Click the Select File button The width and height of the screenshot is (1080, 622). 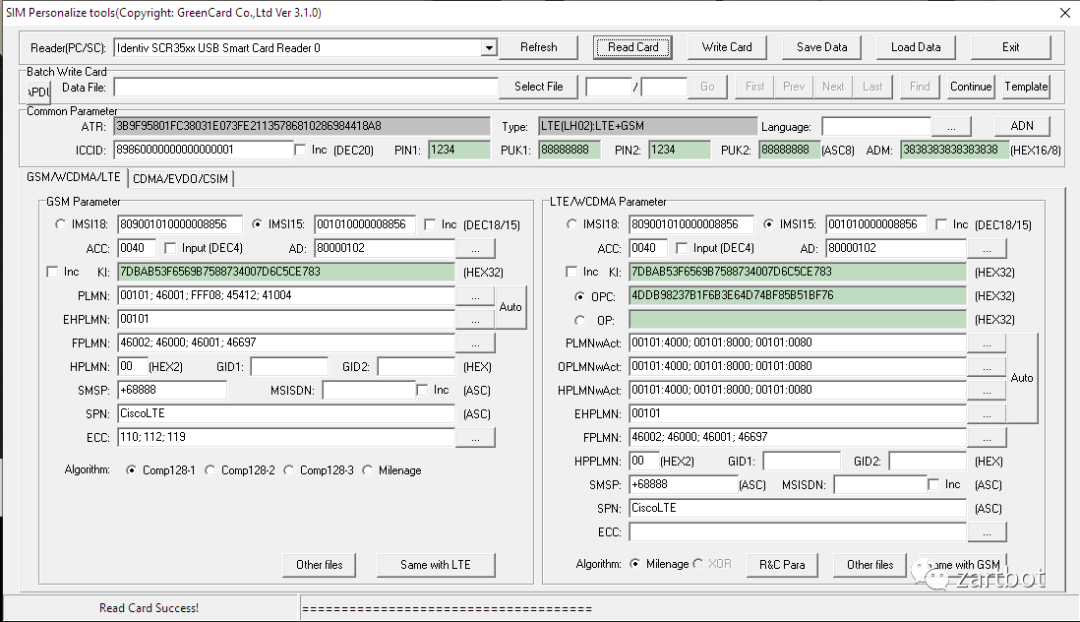[538, 87]
